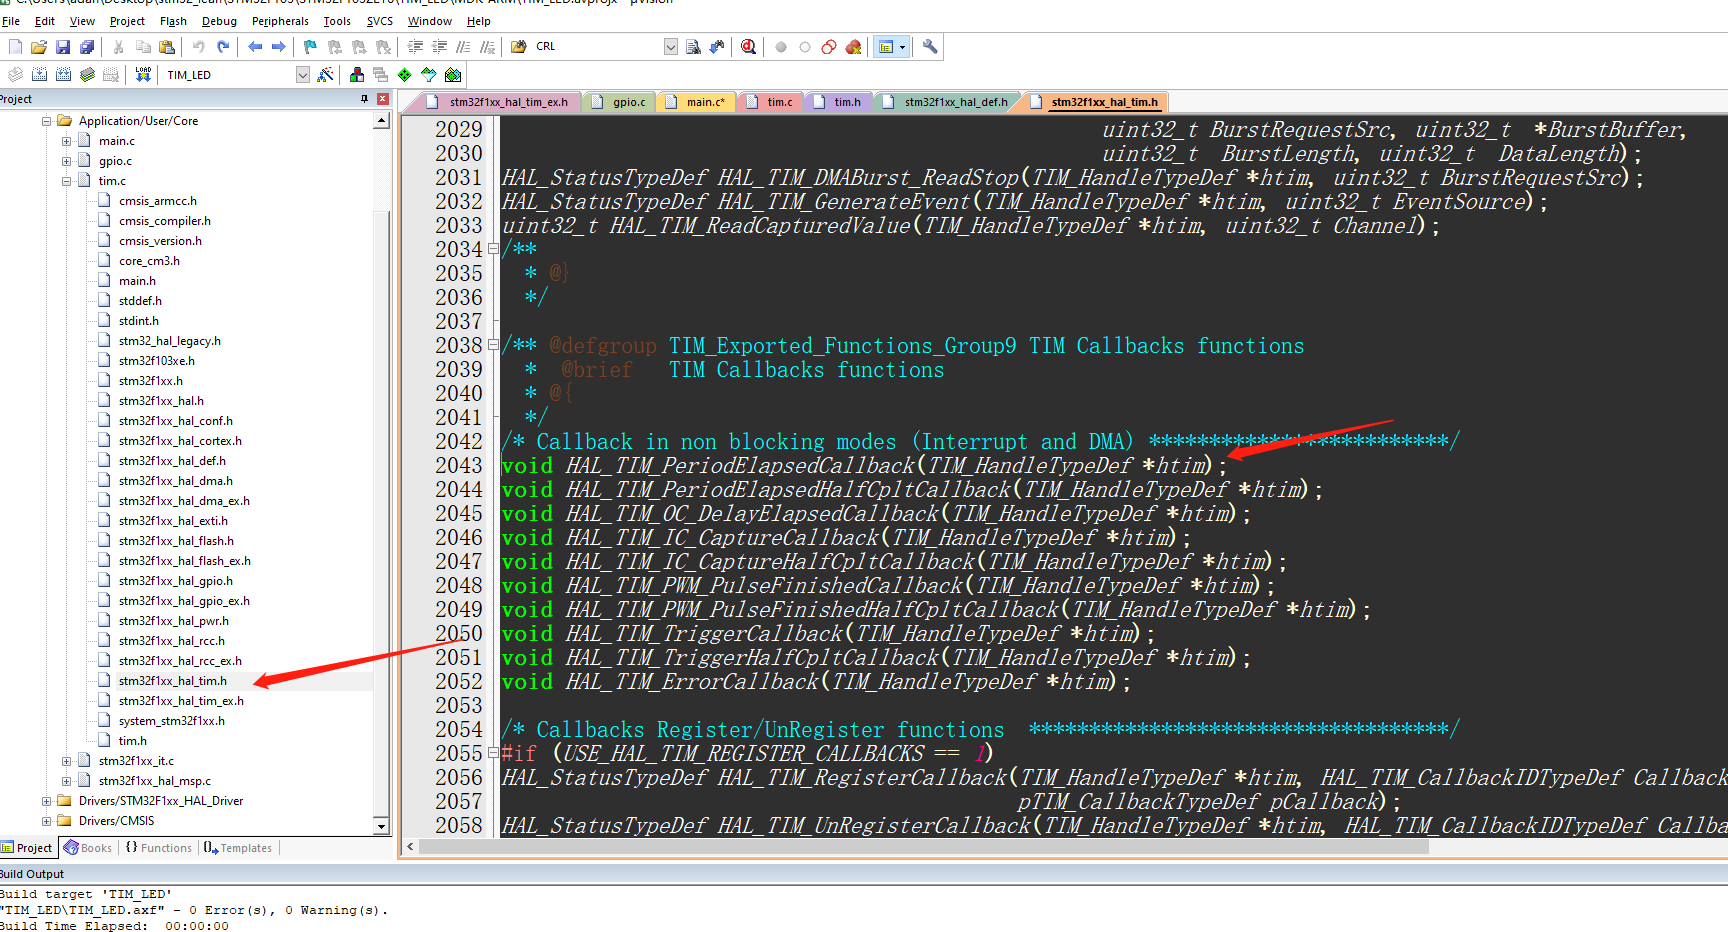1728x932 pixels.
Task: Expand the gpio.c tree node
Action: [x=66, y=161]
